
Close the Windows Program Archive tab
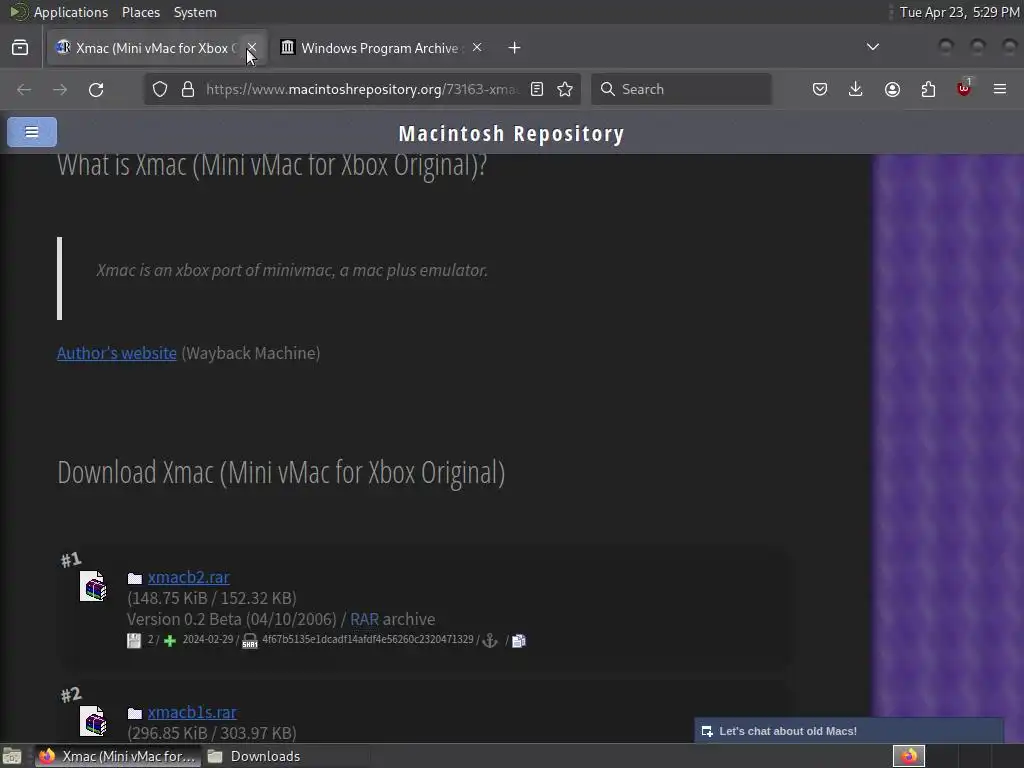coord(477,48)
